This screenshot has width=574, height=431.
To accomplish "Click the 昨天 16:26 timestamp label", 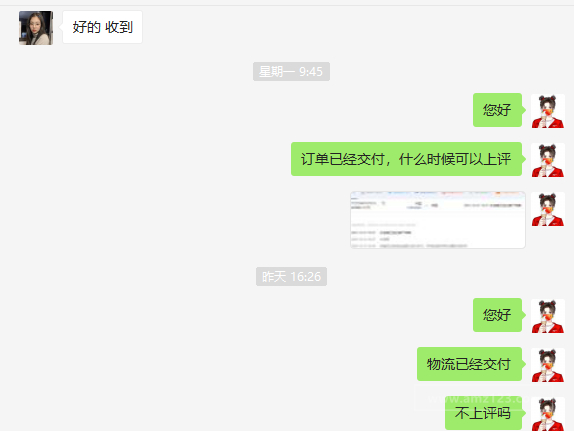I will tap(291, 276).
